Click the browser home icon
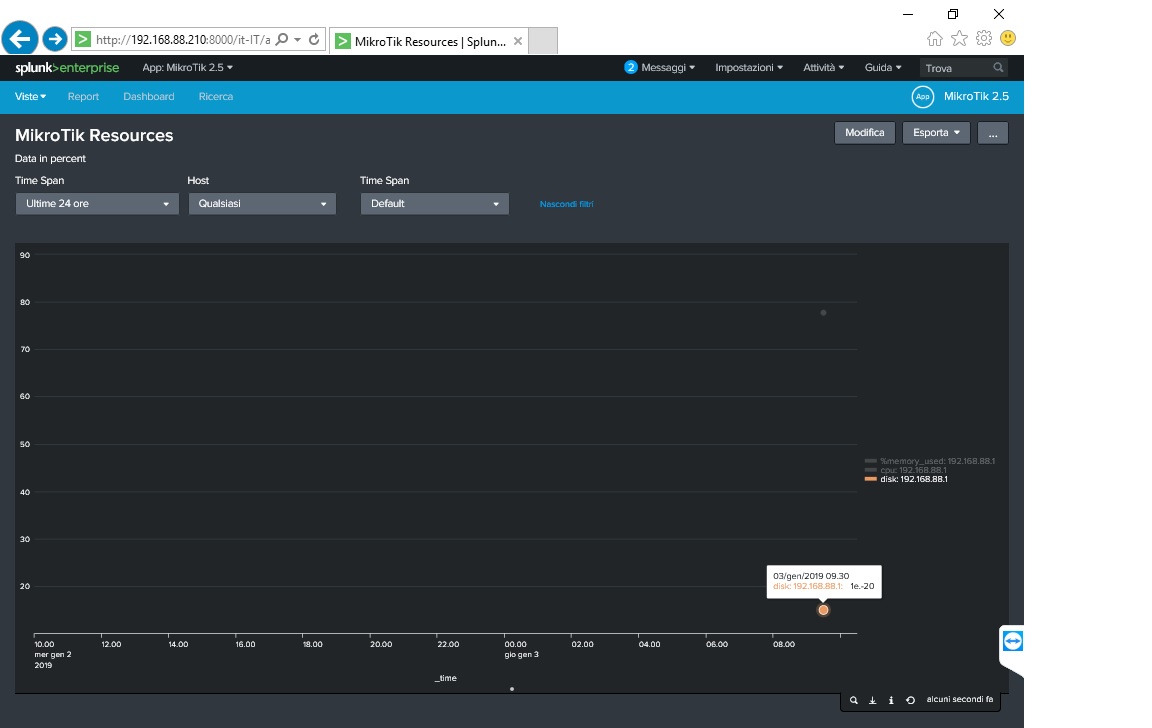1152x728 pixels. [x=935, y=38]
